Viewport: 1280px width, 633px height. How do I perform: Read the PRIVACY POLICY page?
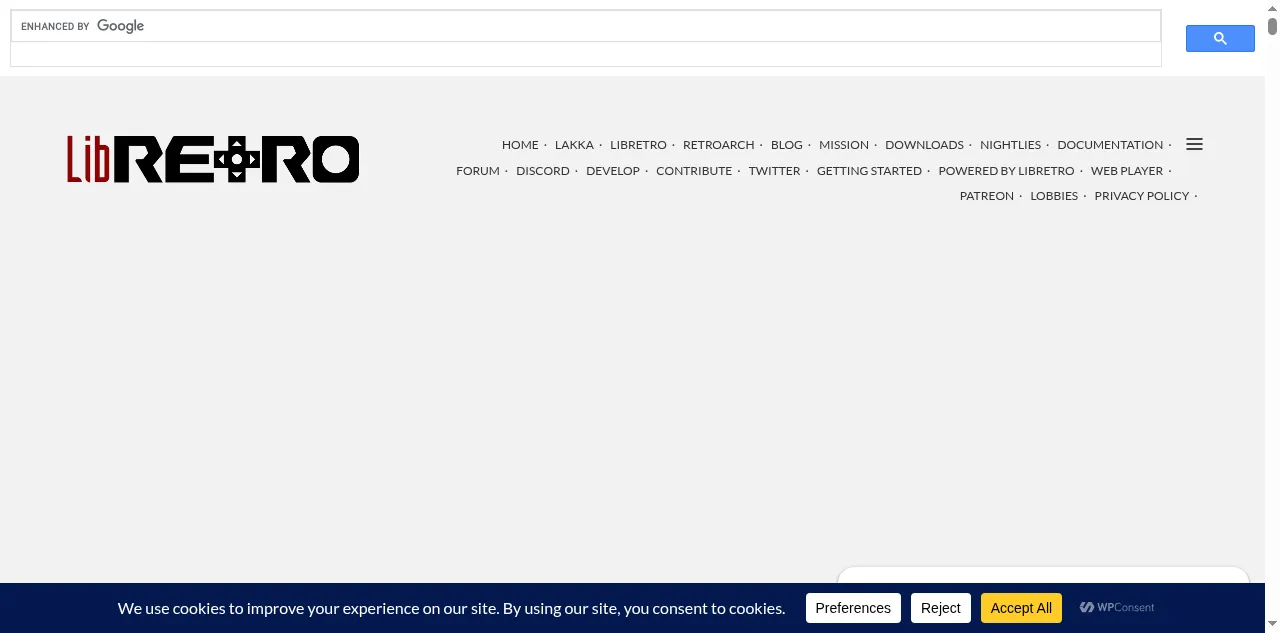[1142, 196]
